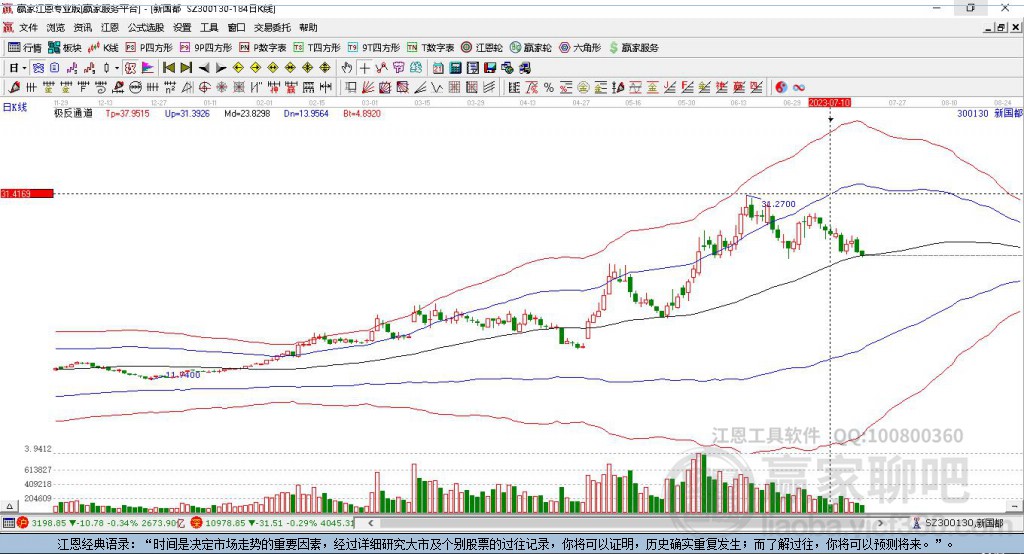The height and width of the screenshot is (554, 1024).
Task: Click the infinity symbol icon
Action: pyautogui.click(x=800, y=87)
